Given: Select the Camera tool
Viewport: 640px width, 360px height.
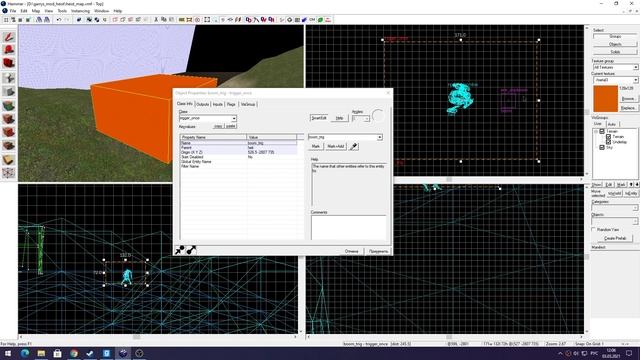Looking at the screenshot, I should tap(9, 63).
